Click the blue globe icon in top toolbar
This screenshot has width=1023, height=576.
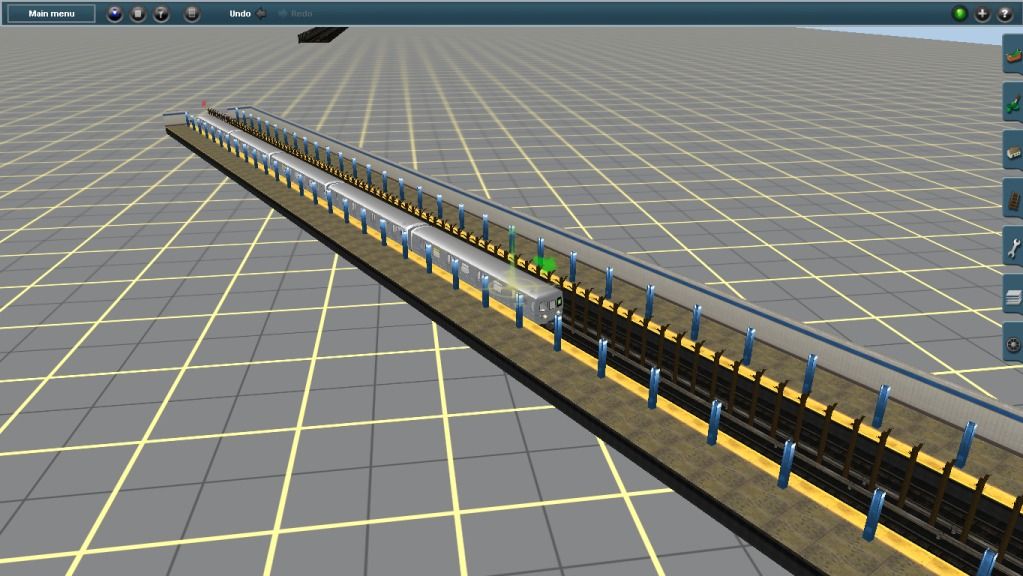point(115,13)
